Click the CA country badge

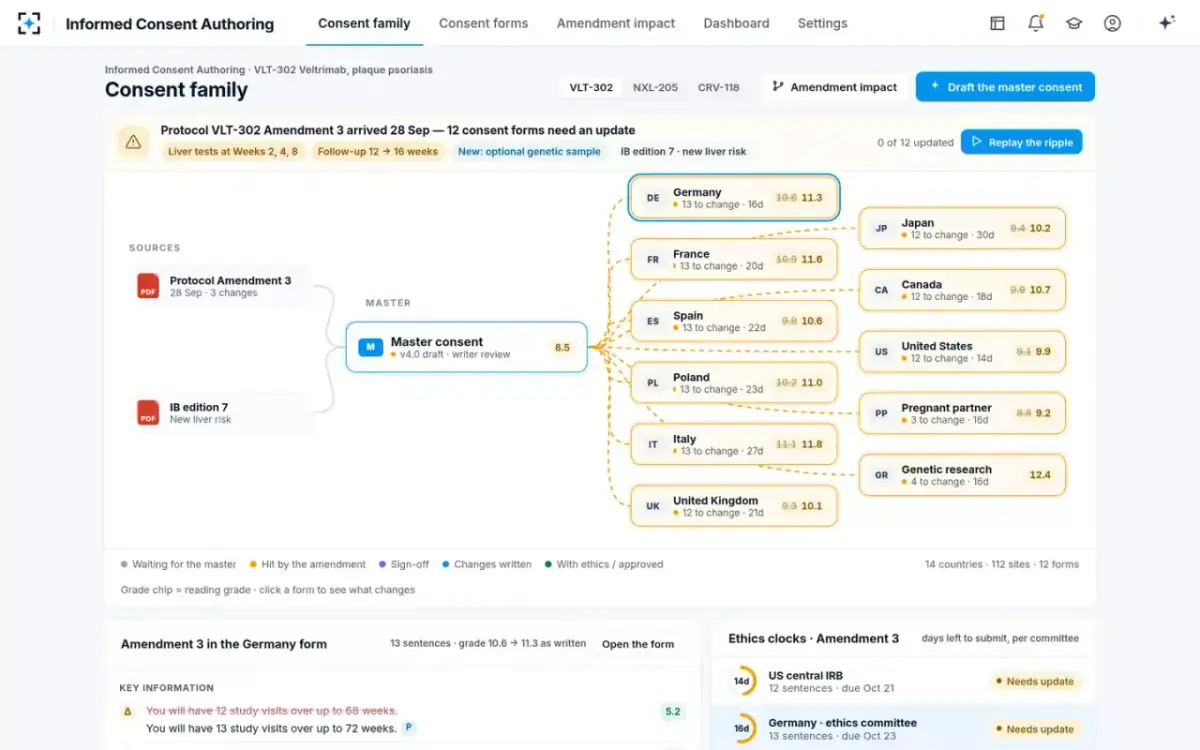(881, 291)
